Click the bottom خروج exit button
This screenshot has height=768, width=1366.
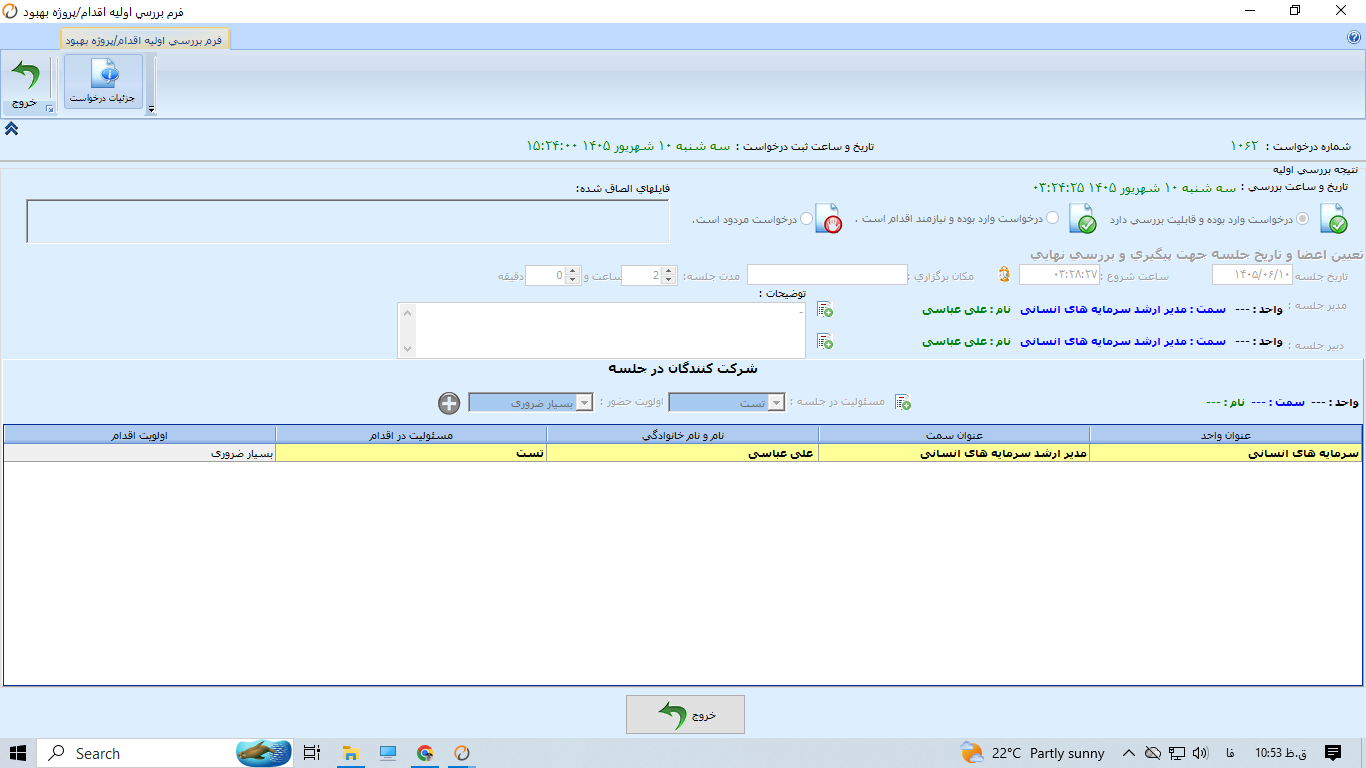[x=685, y=715]
